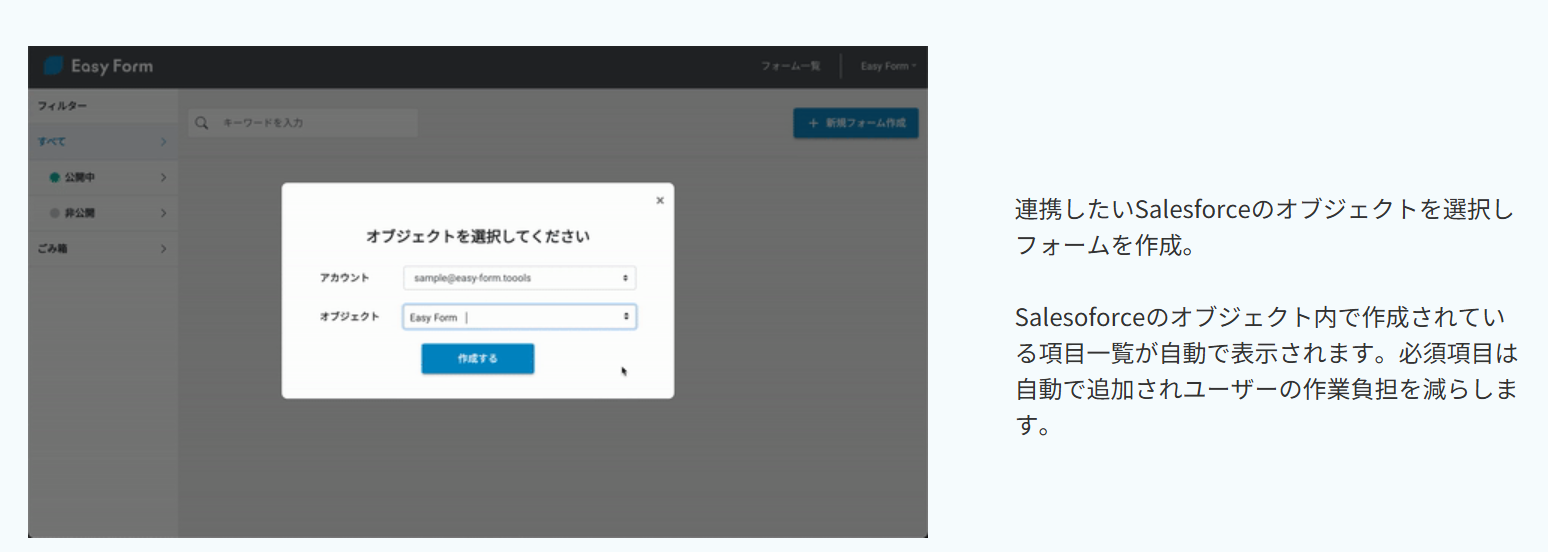Click the Easy Form brand text
Screen dimensions: 1548x552
point(112,66)
